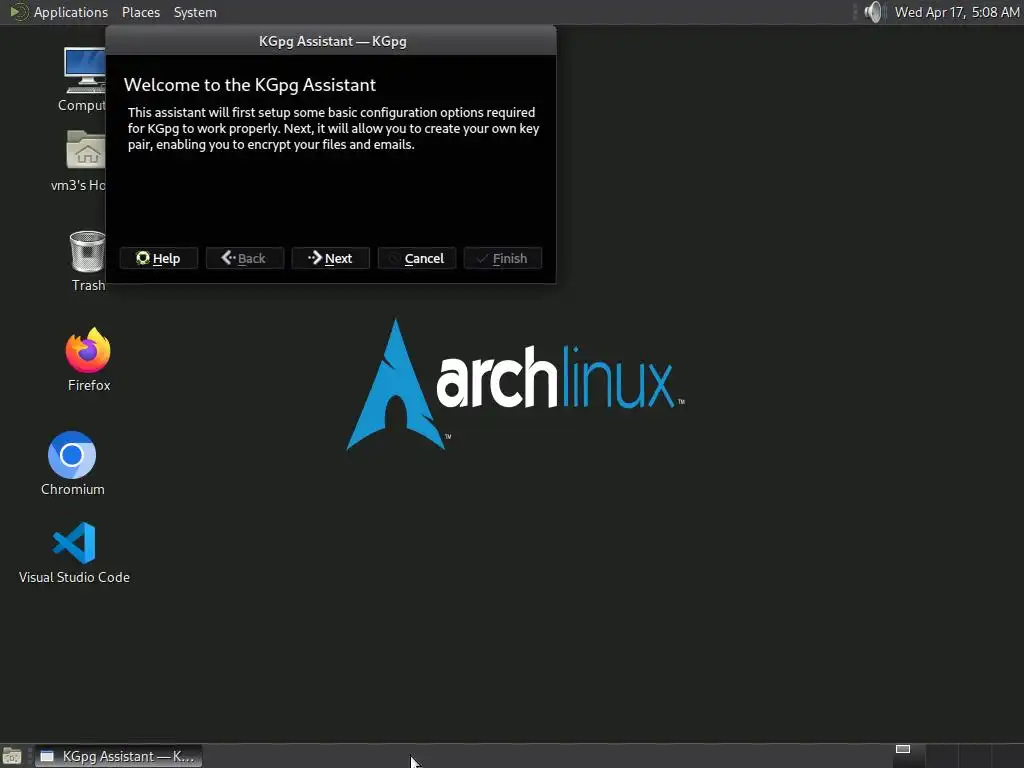
Task: Click the Welcome to the KGpg Assistant heading
Action: pyautogui.click(x=249, y=85)
